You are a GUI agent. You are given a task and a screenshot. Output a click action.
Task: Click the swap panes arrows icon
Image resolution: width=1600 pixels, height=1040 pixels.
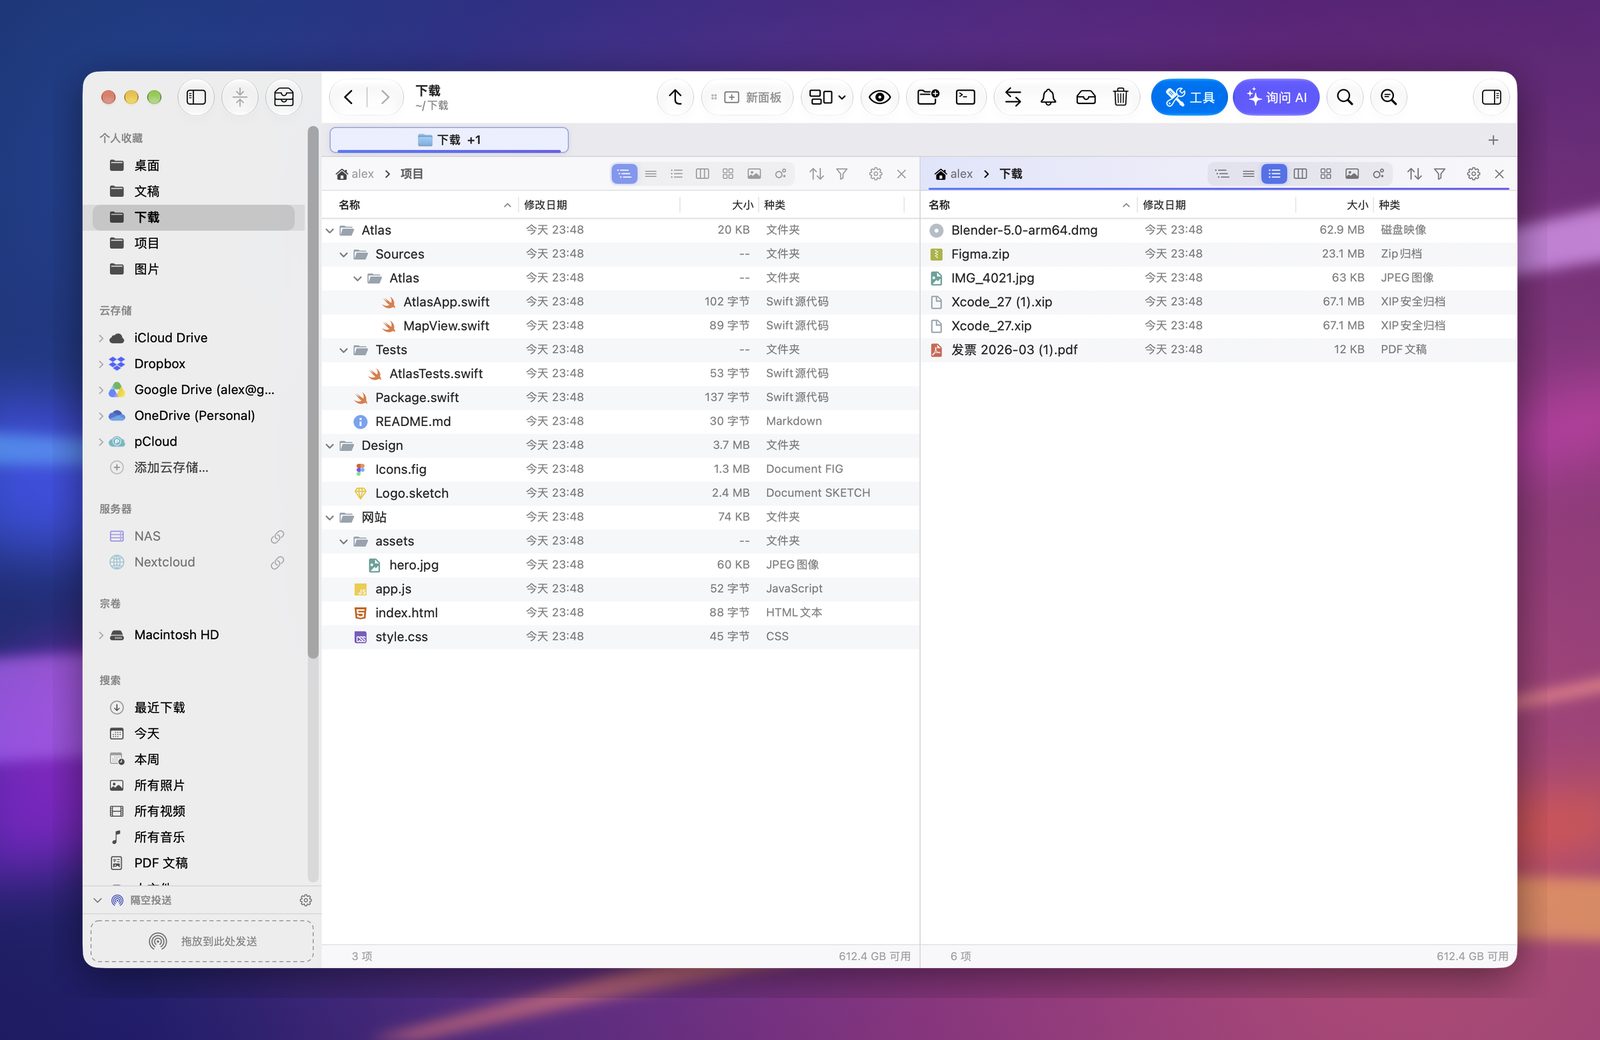(1013, 97)
